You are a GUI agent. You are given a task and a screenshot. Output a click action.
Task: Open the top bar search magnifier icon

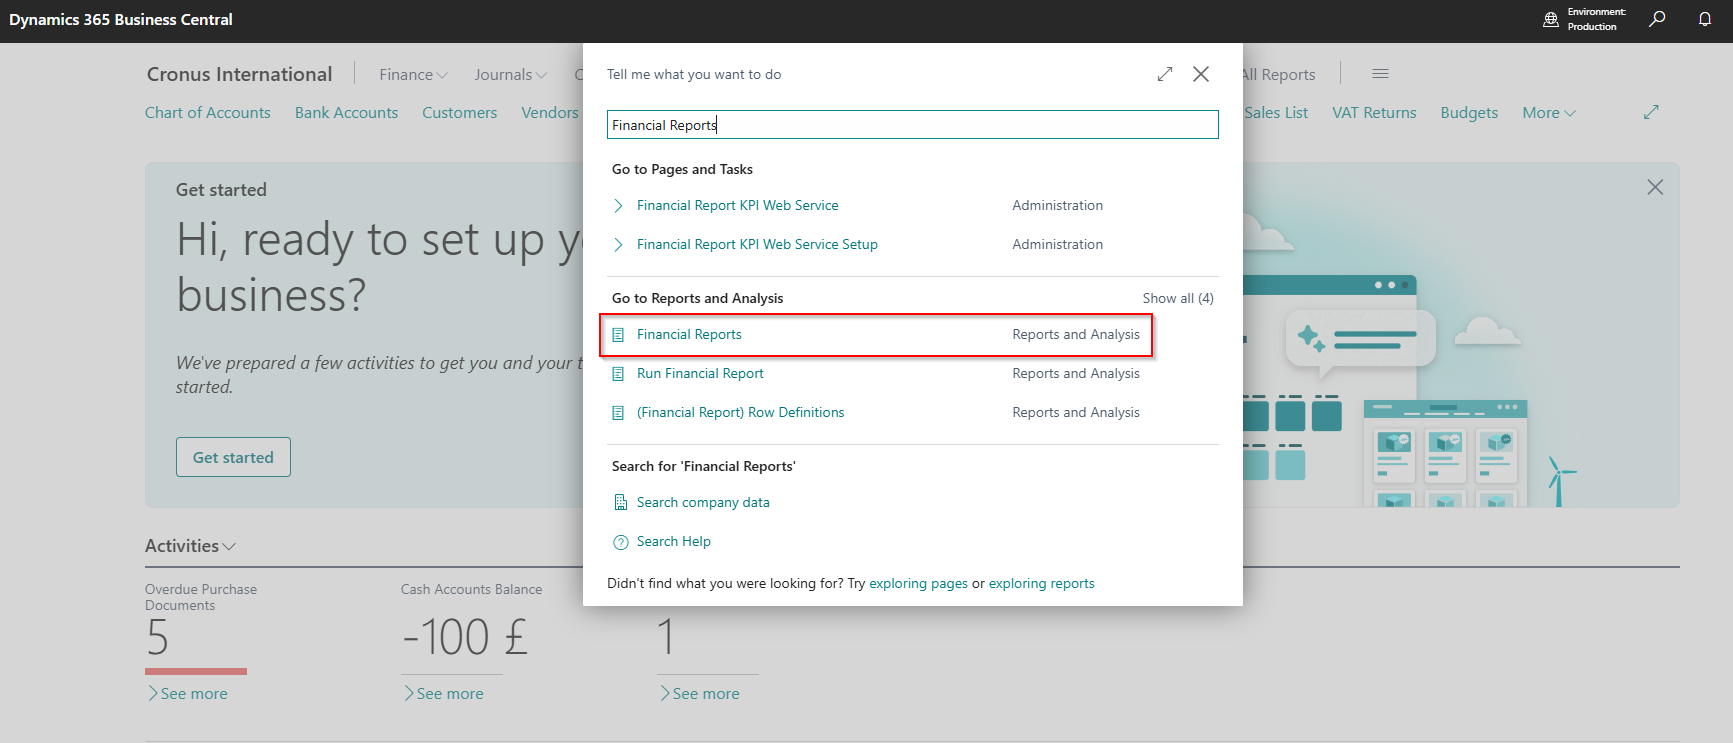(1657, 19)
